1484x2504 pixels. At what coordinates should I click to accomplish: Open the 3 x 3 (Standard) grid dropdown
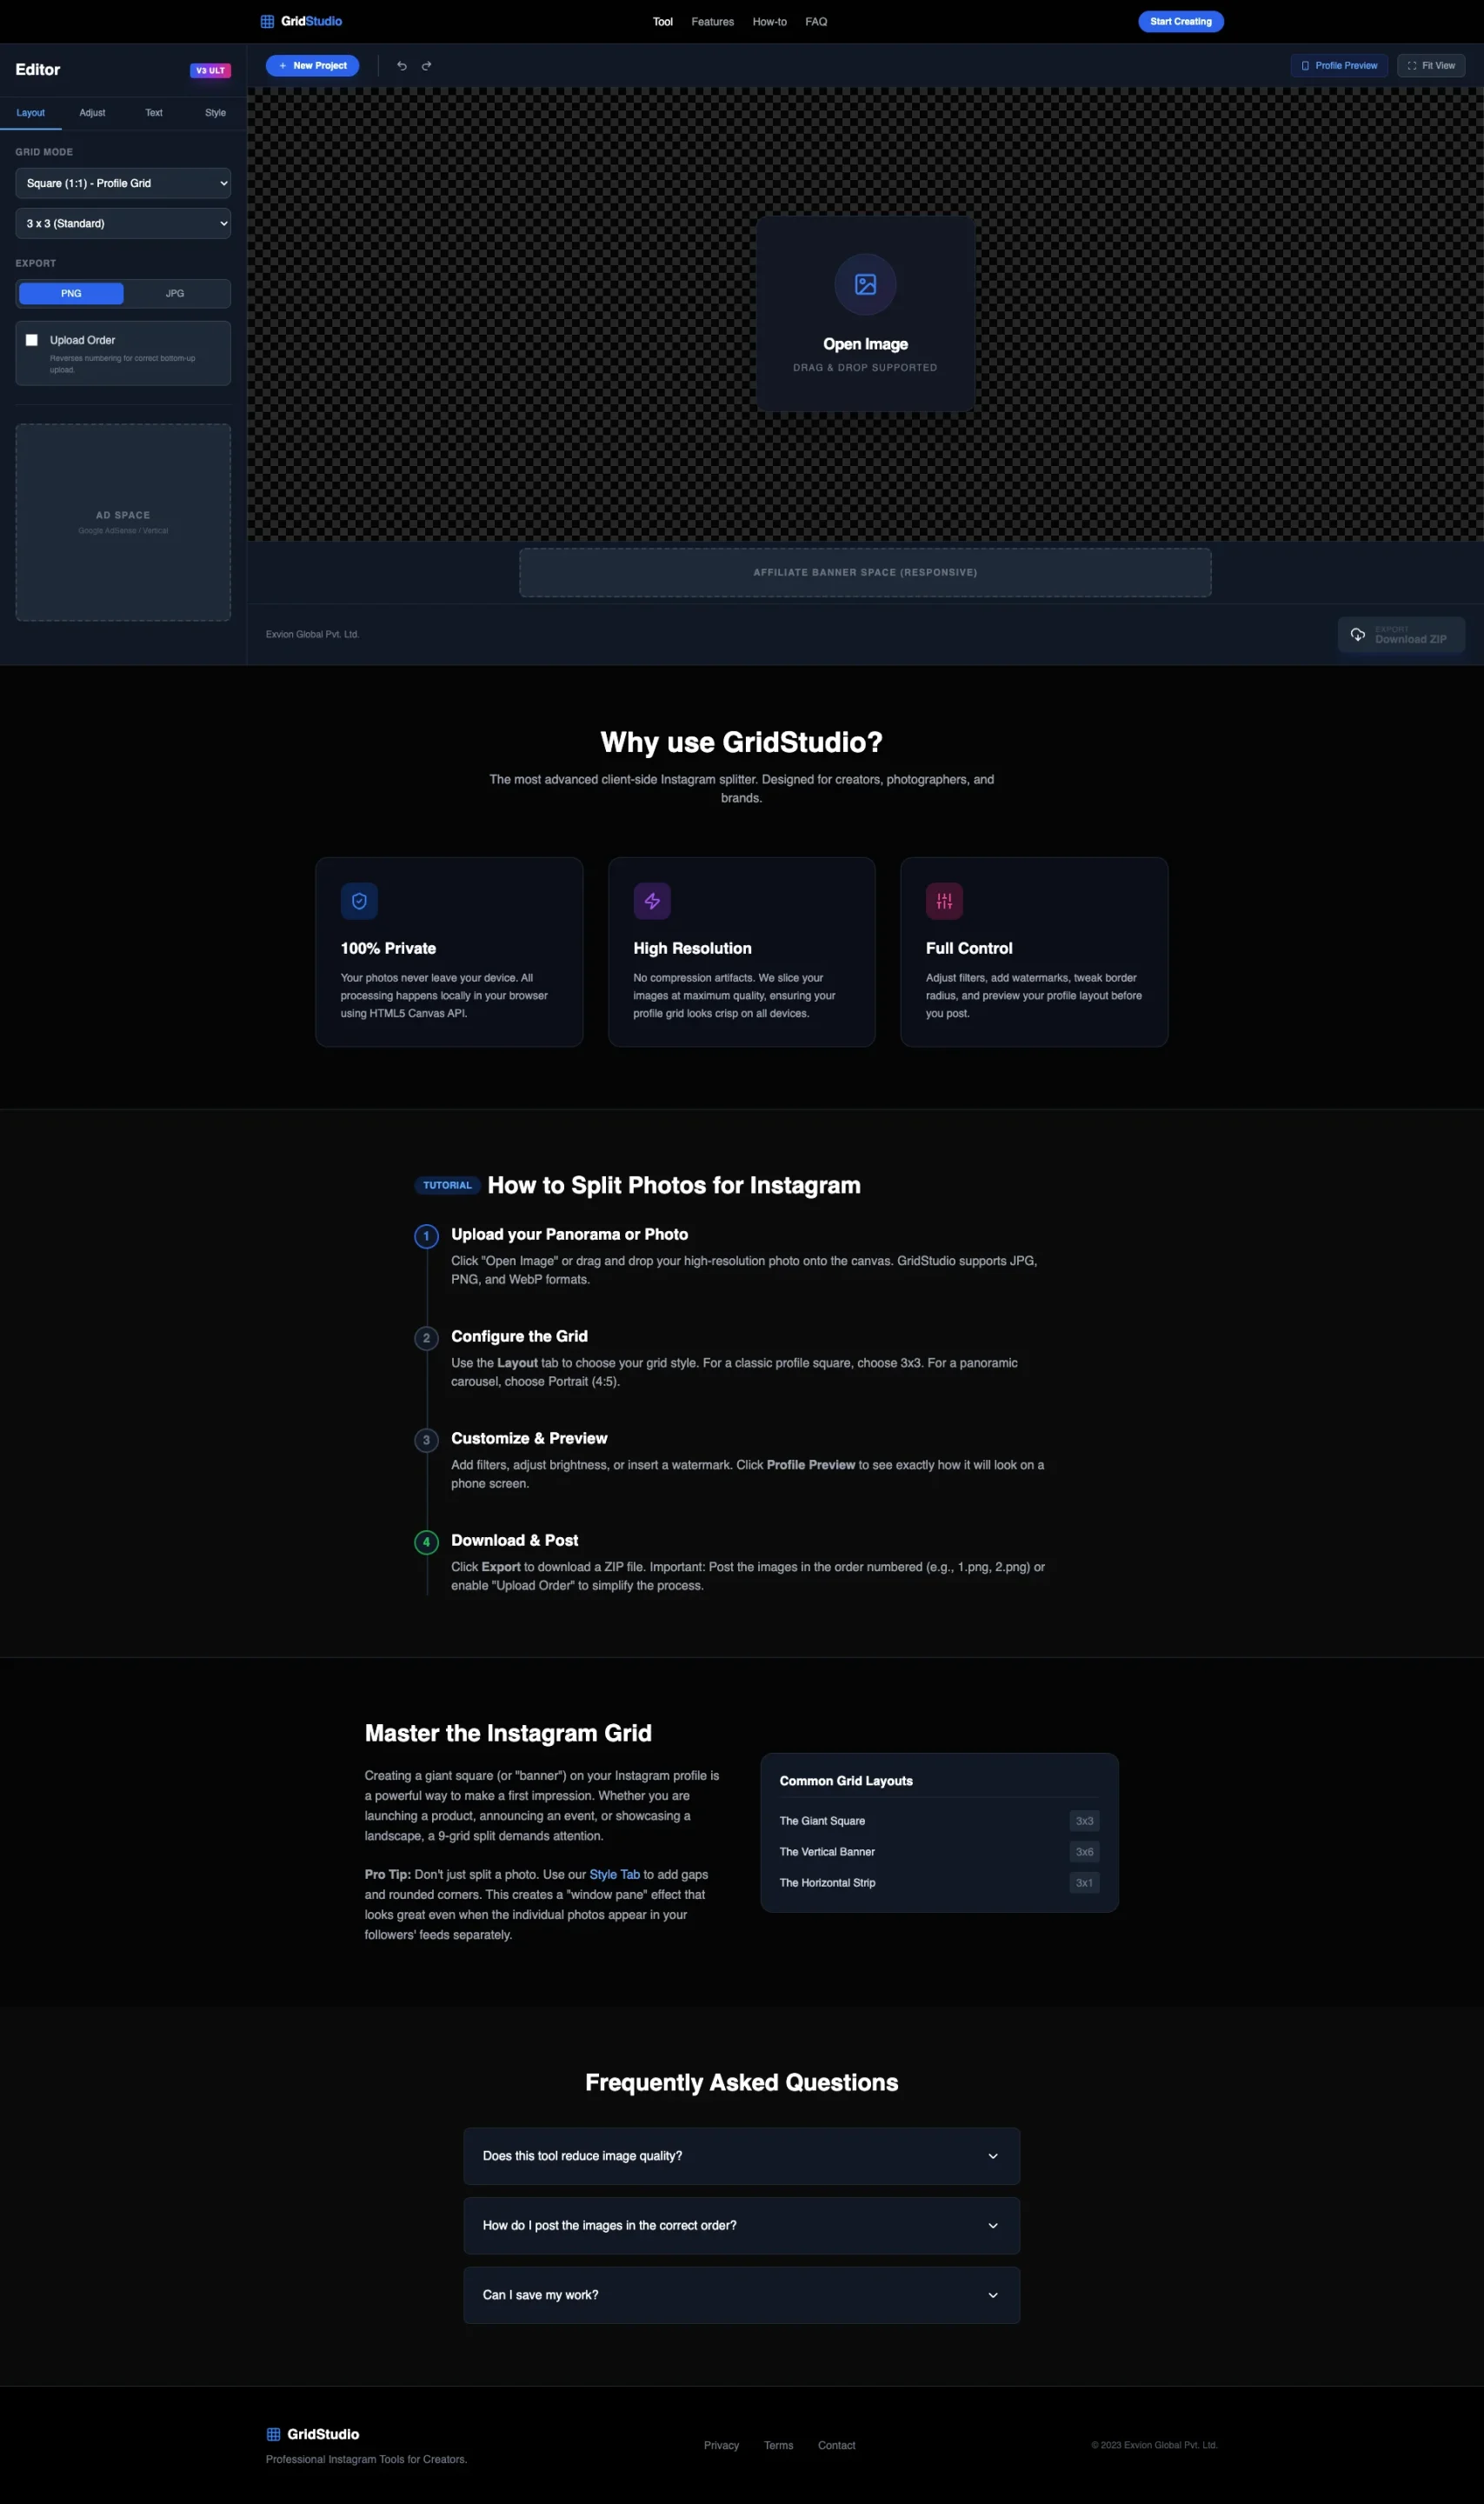(123, 224)
